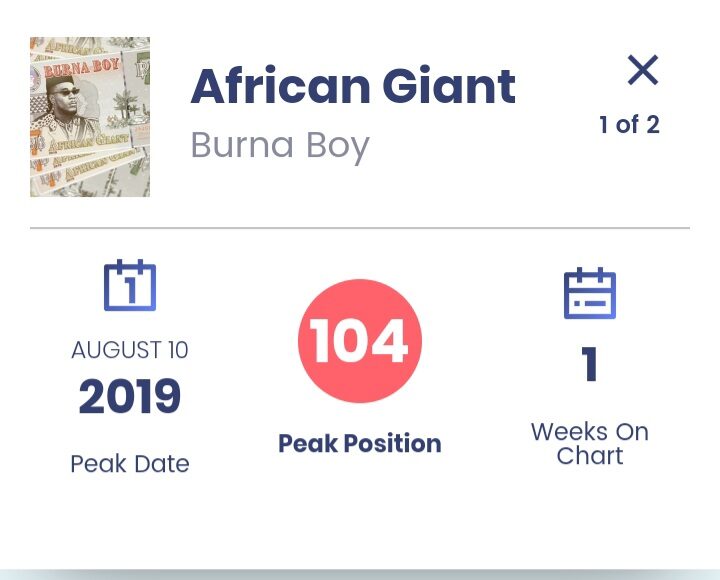Screen dimensions: 720x580
Task: Click the Weeks On Chart label
Action: [x=590, y=444]
